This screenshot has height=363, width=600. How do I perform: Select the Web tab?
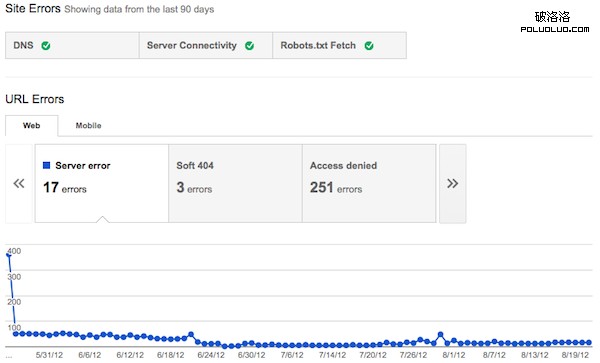click(32, 125)
